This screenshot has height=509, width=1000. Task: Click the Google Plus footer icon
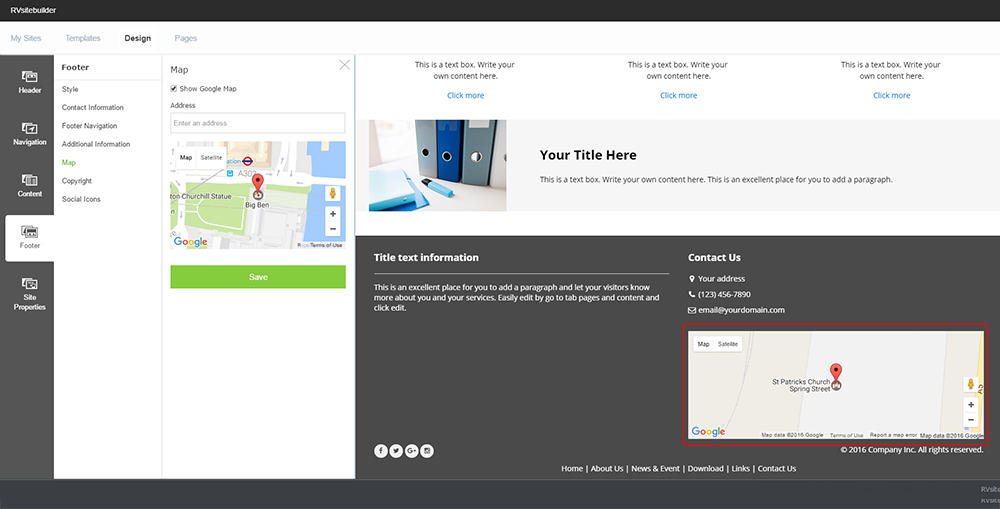(x=411, y=451)
